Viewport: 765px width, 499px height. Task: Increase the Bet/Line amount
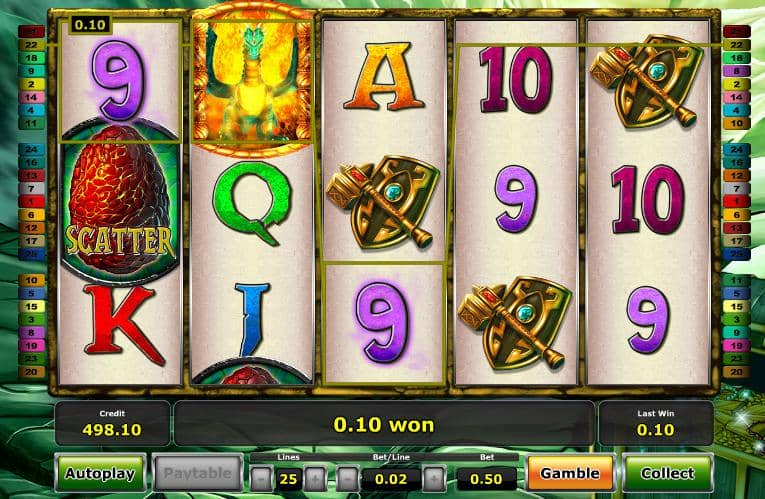tap(434, 479)
